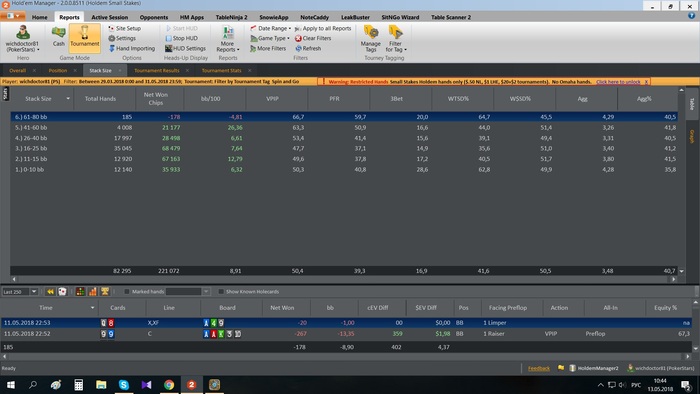Click the yellow folder icon in status bar
Viewport: 700px width, 394px height.
coord(561,368)
